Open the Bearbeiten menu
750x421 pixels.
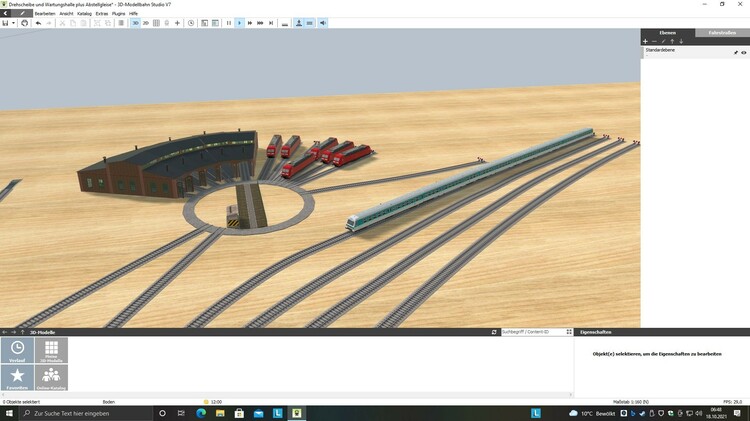44,13
